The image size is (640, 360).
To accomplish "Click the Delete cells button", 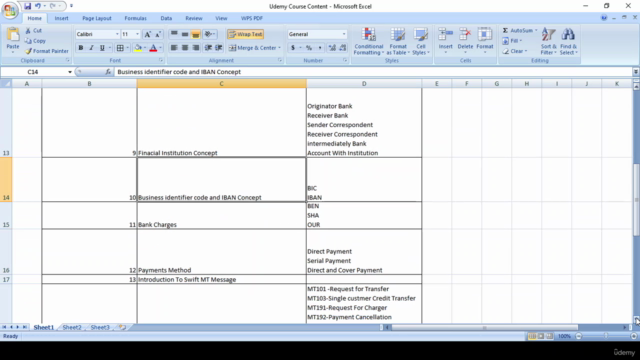I will click(x=465, y=41).
